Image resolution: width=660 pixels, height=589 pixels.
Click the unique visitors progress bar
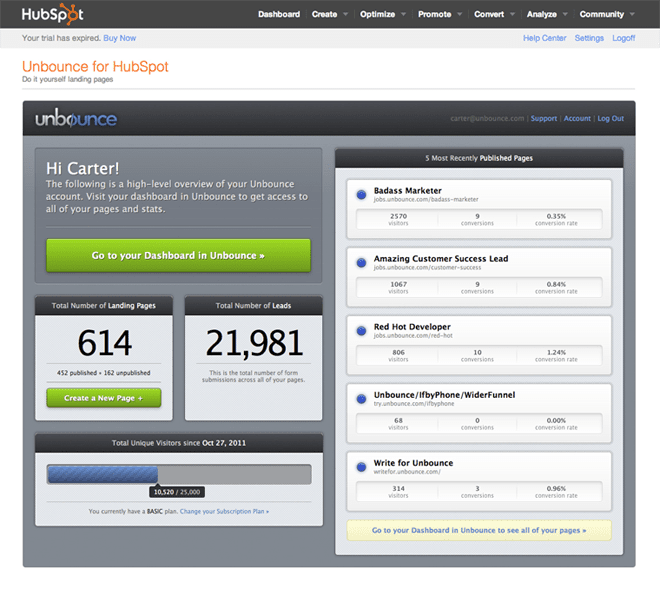179,474
